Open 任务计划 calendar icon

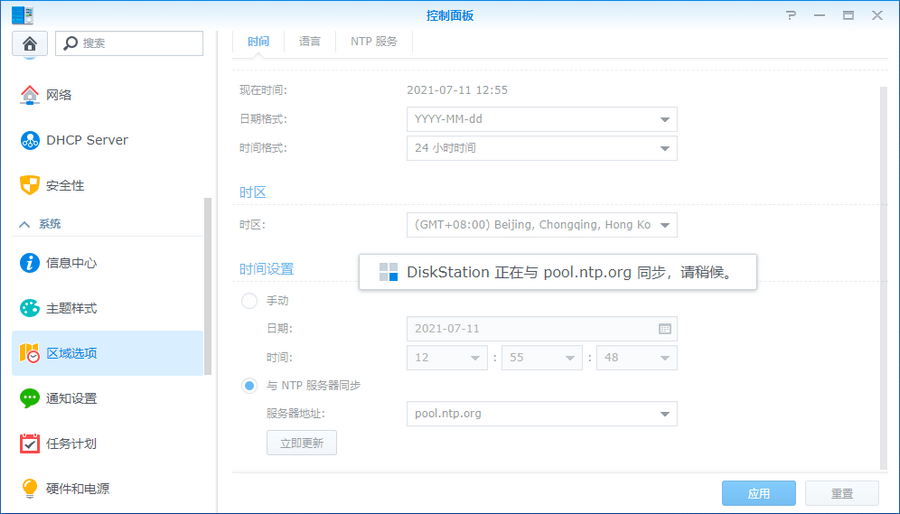30,443
